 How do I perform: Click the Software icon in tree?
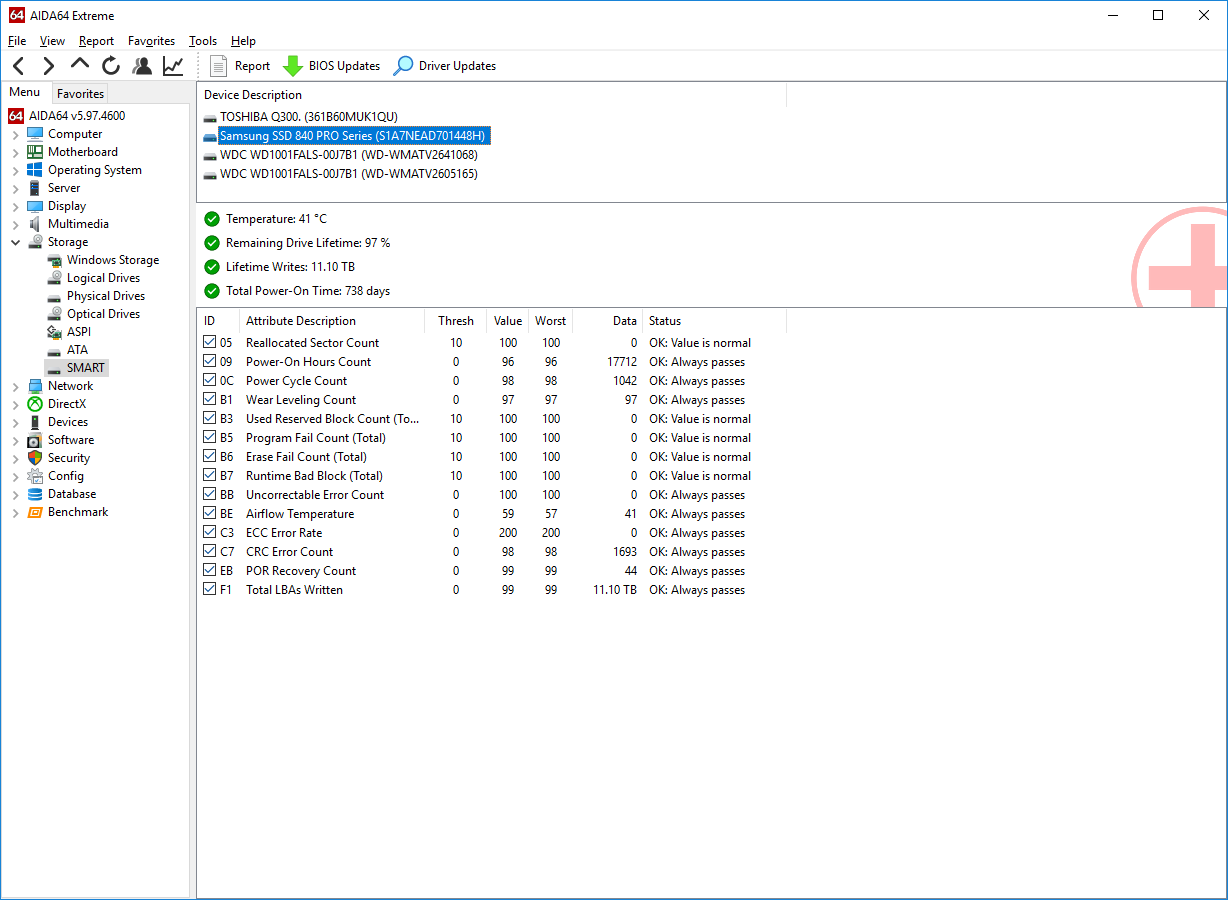(x=35, y=440)
